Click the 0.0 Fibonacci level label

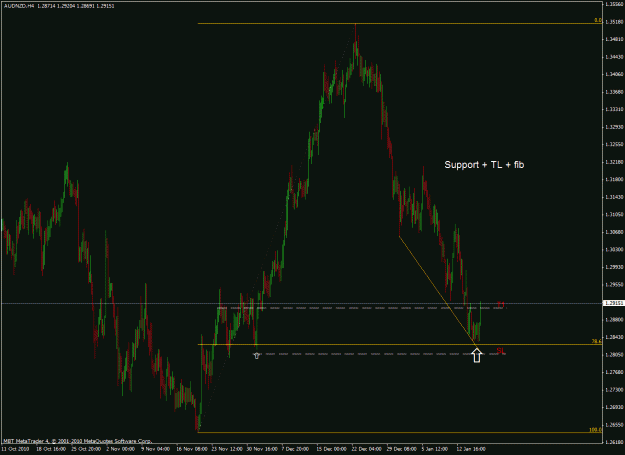click(598, 20)
